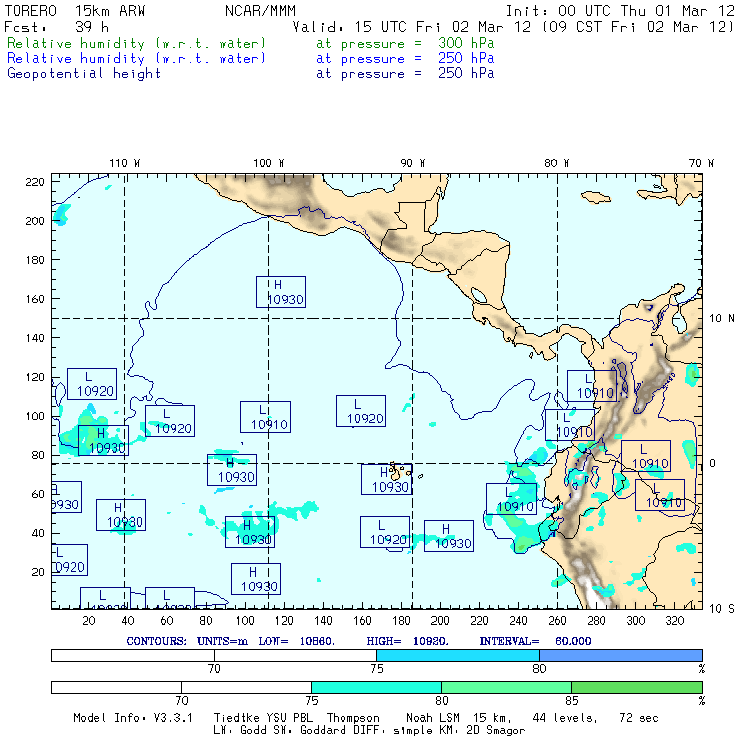Click the 'NCAR/MMM' header text
Image resolution: width=740 pixels, height=740 pixels.
tap(260, 11)
